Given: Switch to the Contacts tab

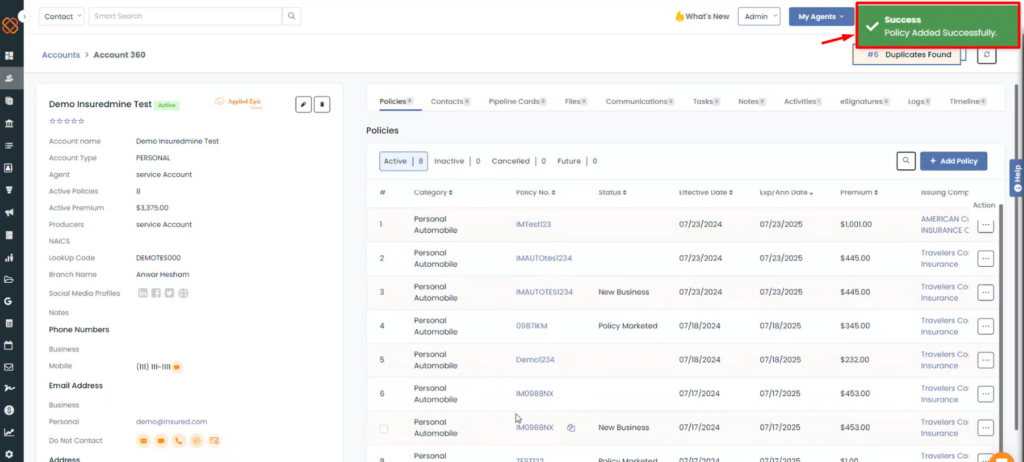Looking at the screenshot, I should (450, 102).
